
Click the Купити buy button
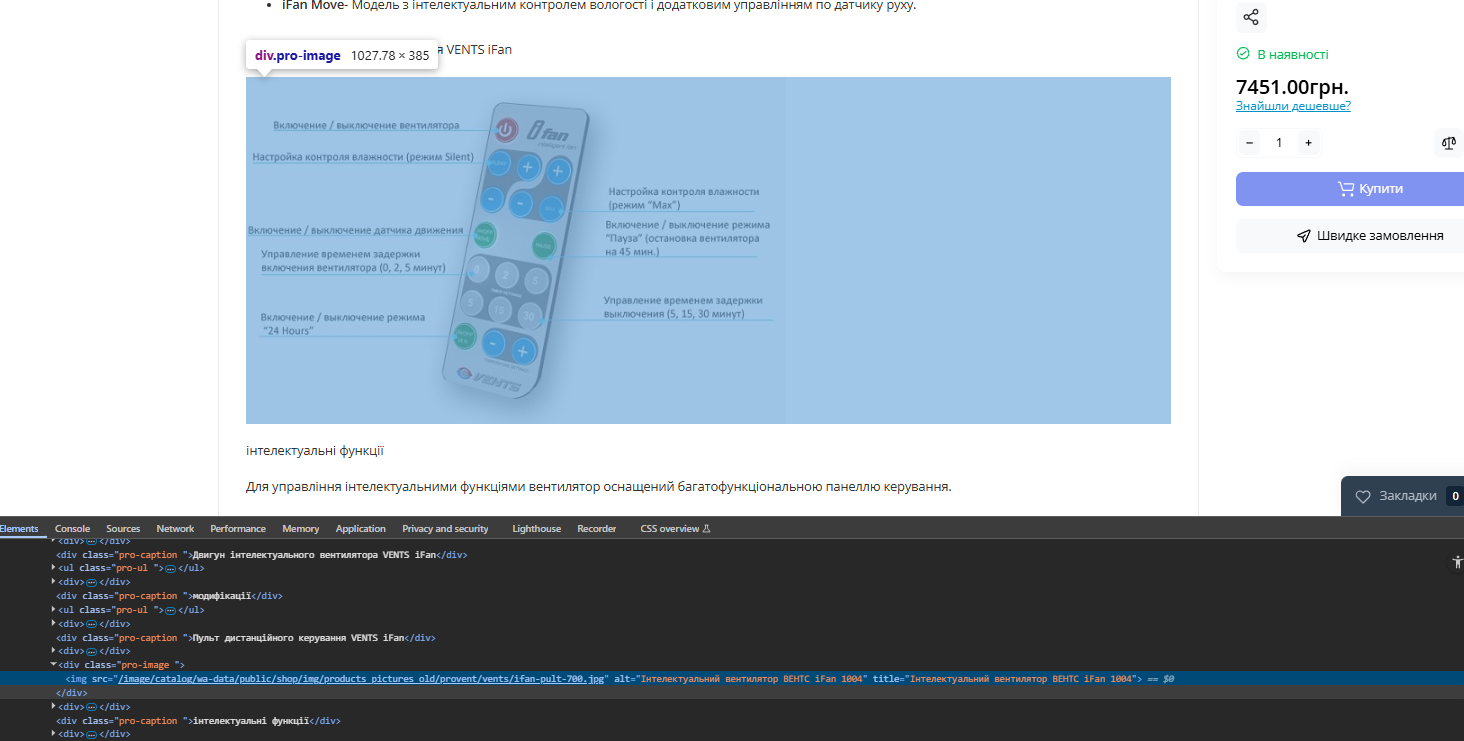pos(1350,189)
